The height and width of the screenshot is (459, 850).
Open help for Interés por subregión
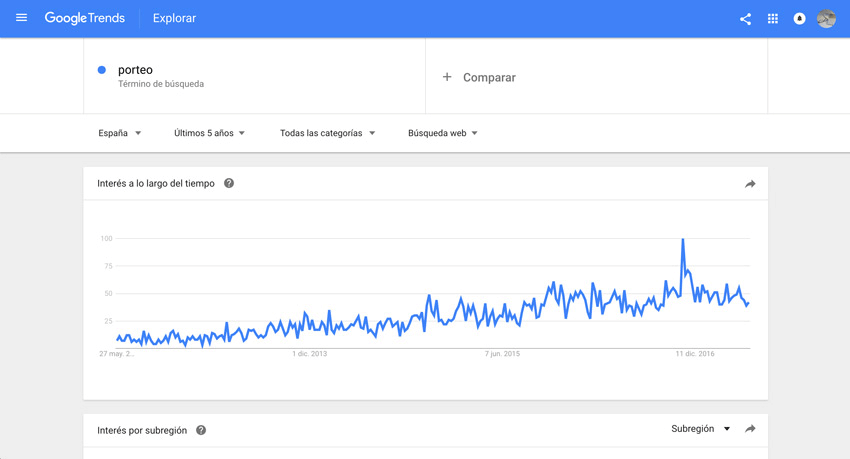201,430
